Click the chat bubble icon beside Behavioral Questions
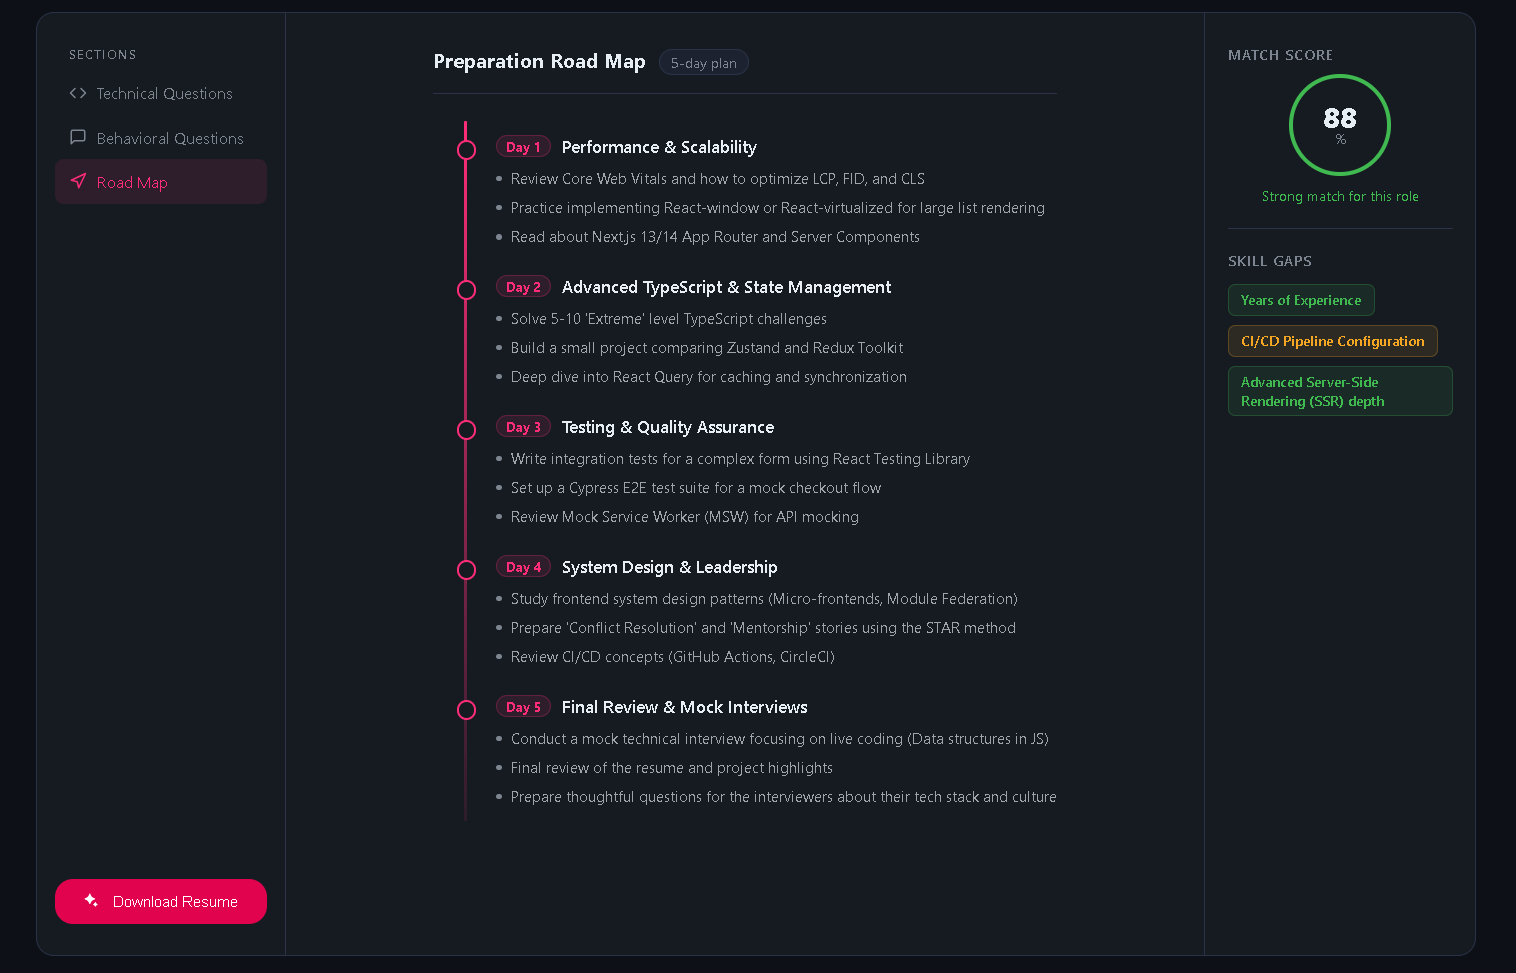The image size is (1516, 973). click(78, 137)
